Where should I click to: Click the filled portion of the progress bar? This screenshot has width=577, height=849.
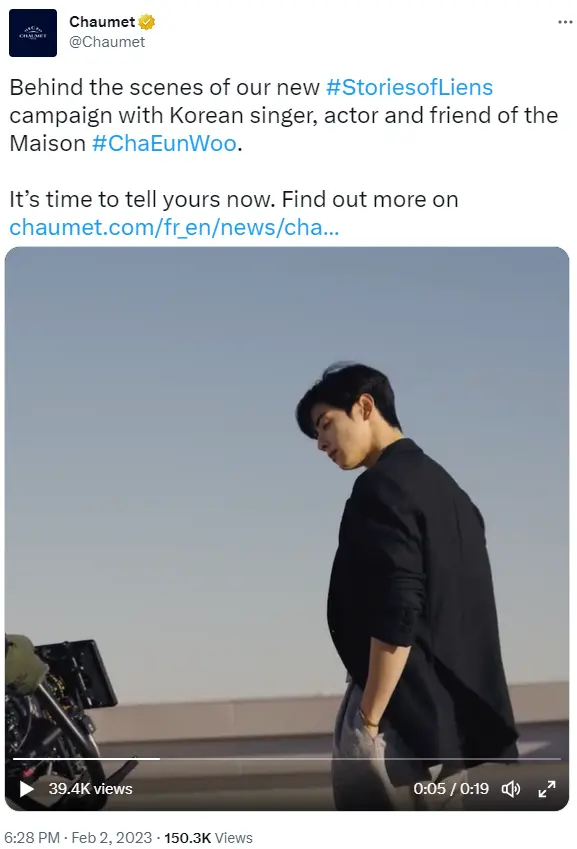86,759
